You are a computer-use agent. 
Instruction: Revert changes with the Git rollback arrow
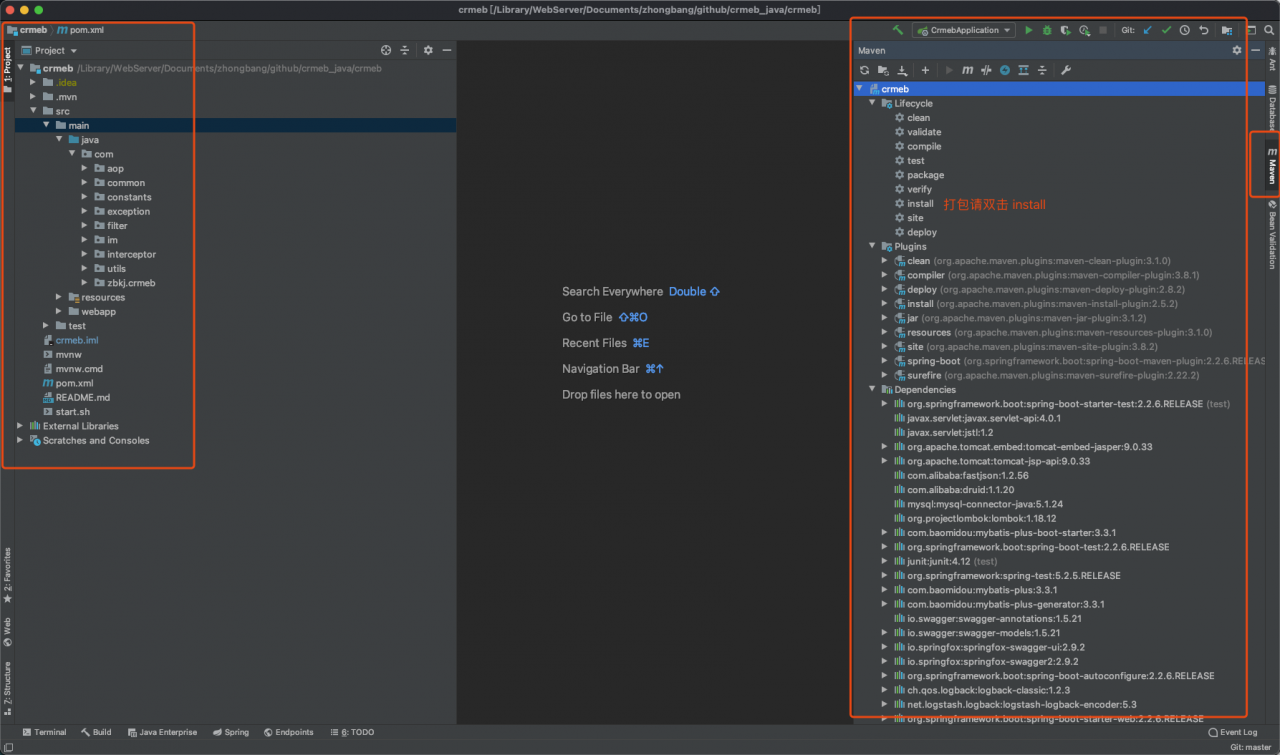1204,30
